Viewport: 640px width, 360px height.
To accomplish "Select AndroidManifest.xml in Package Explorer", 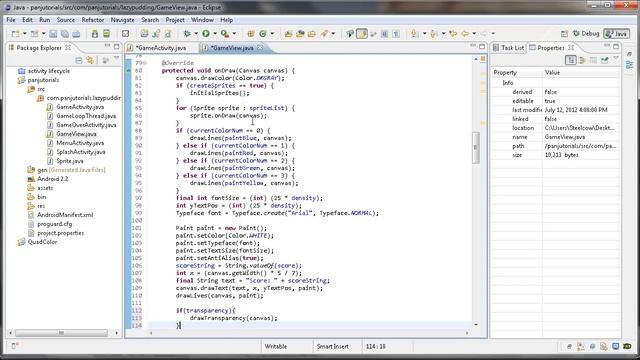I will tap(65, 215).
